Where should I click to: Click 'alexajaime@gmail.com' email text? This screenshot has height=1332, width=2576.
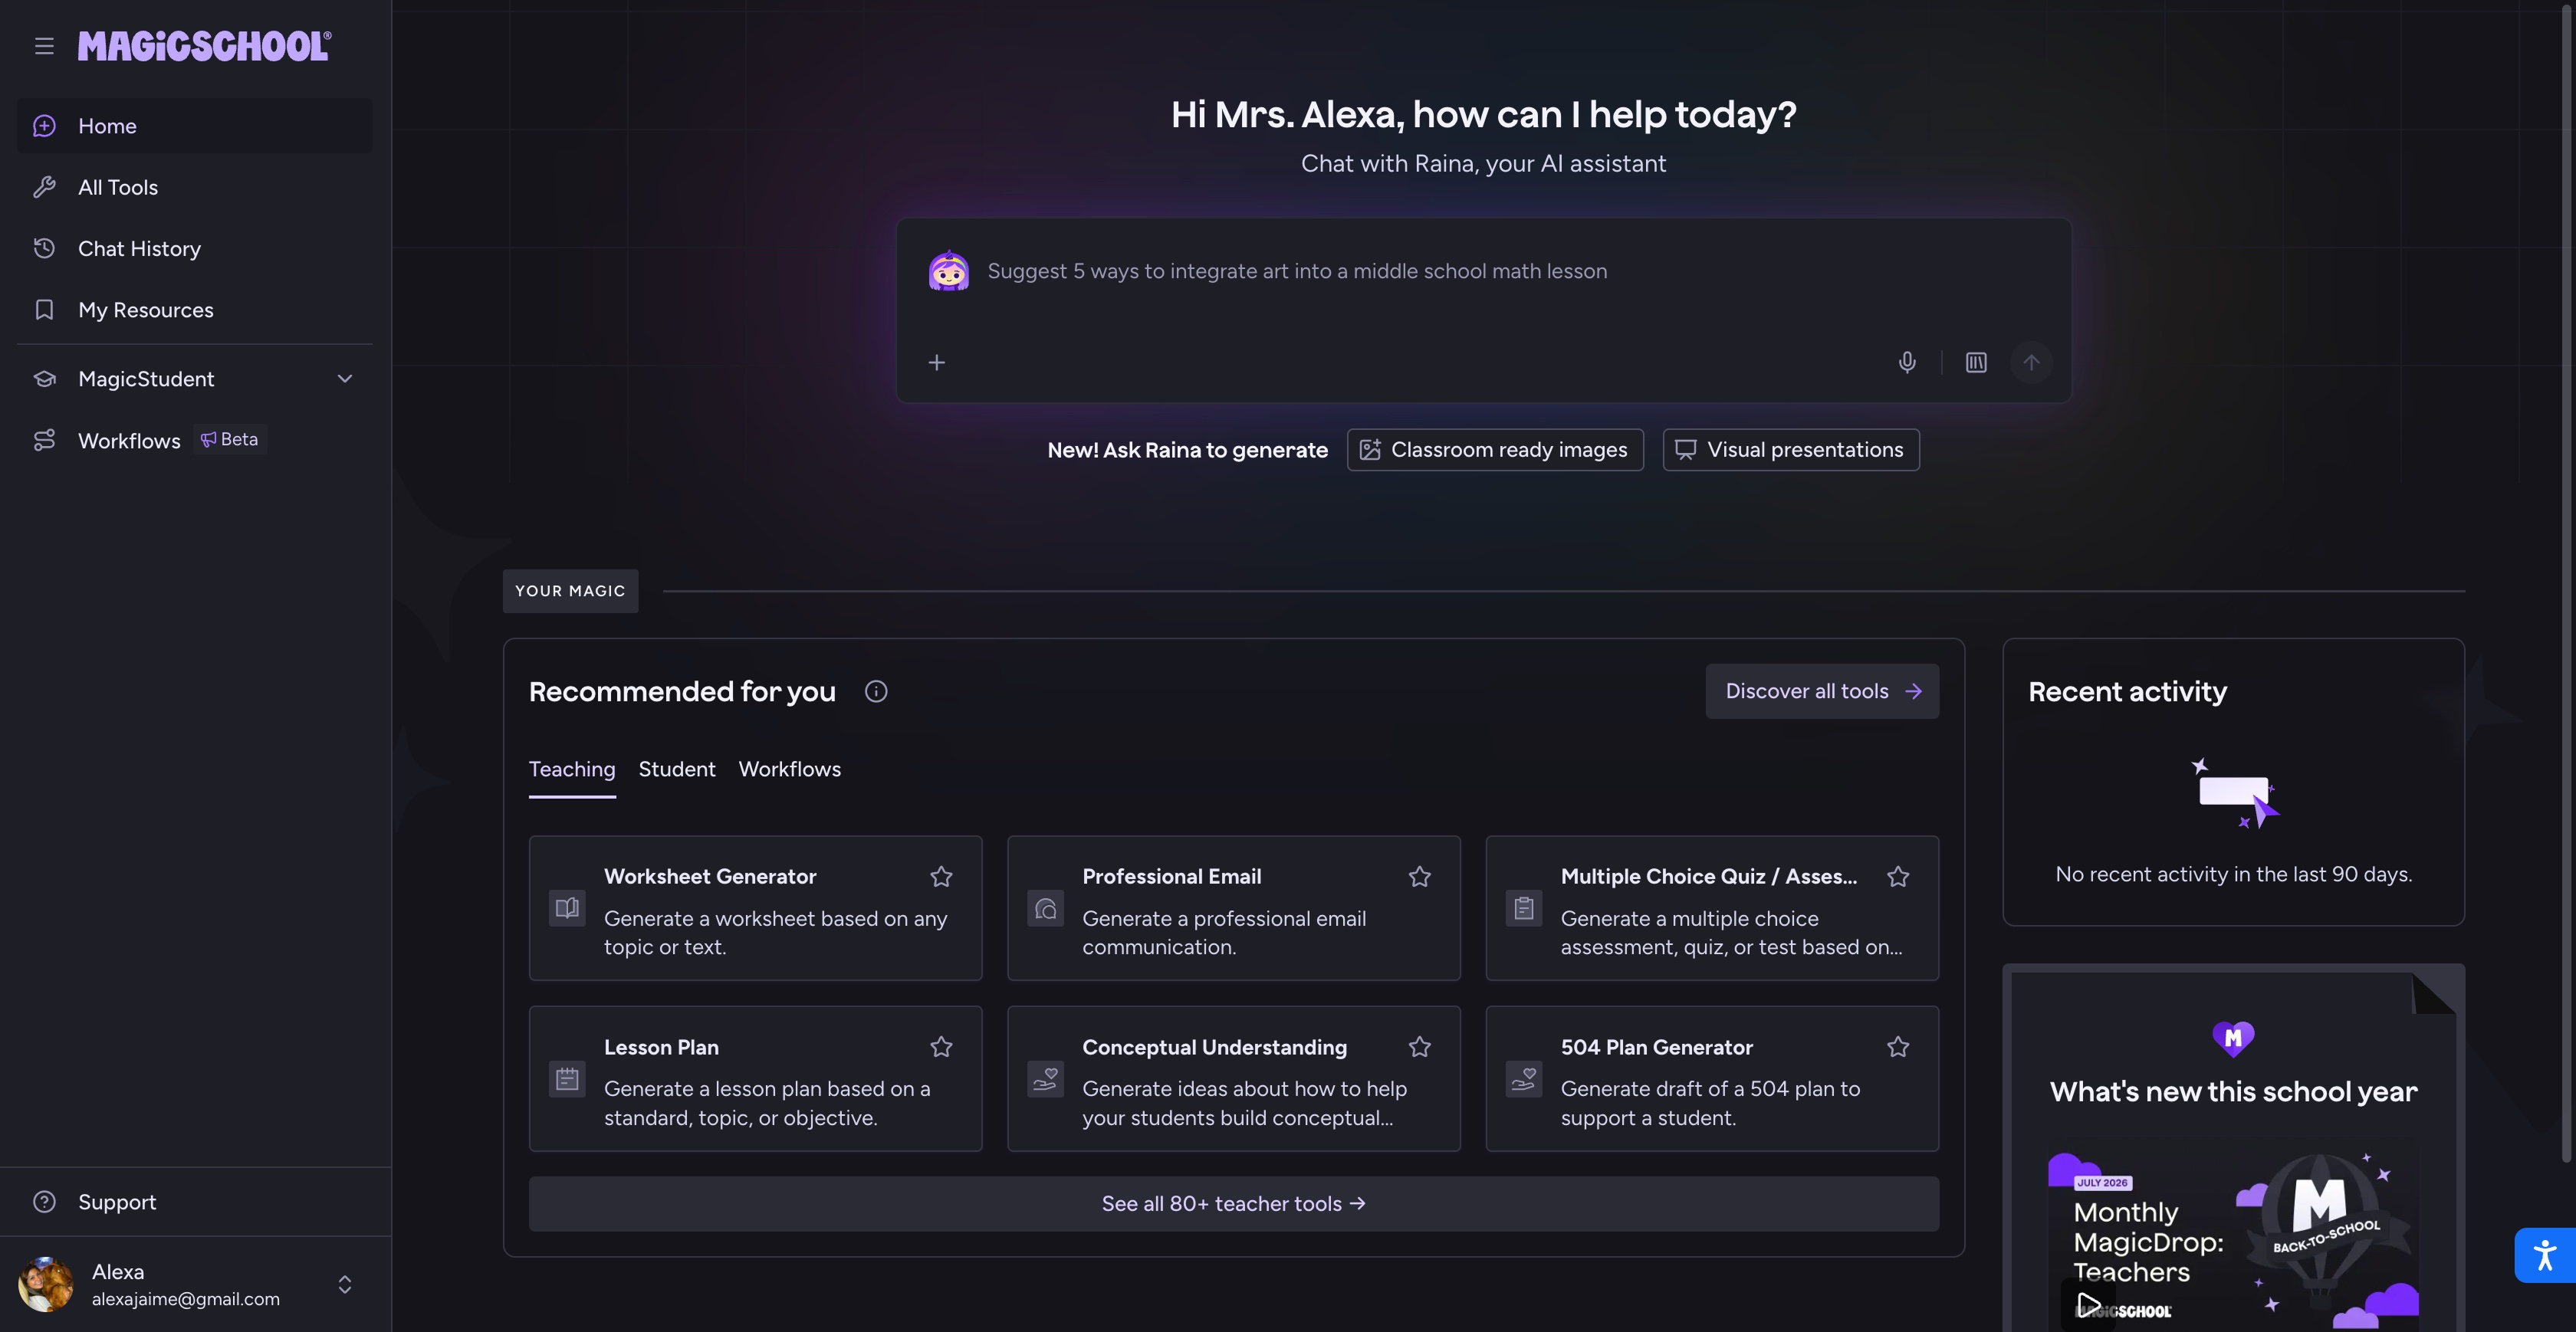186,1299
